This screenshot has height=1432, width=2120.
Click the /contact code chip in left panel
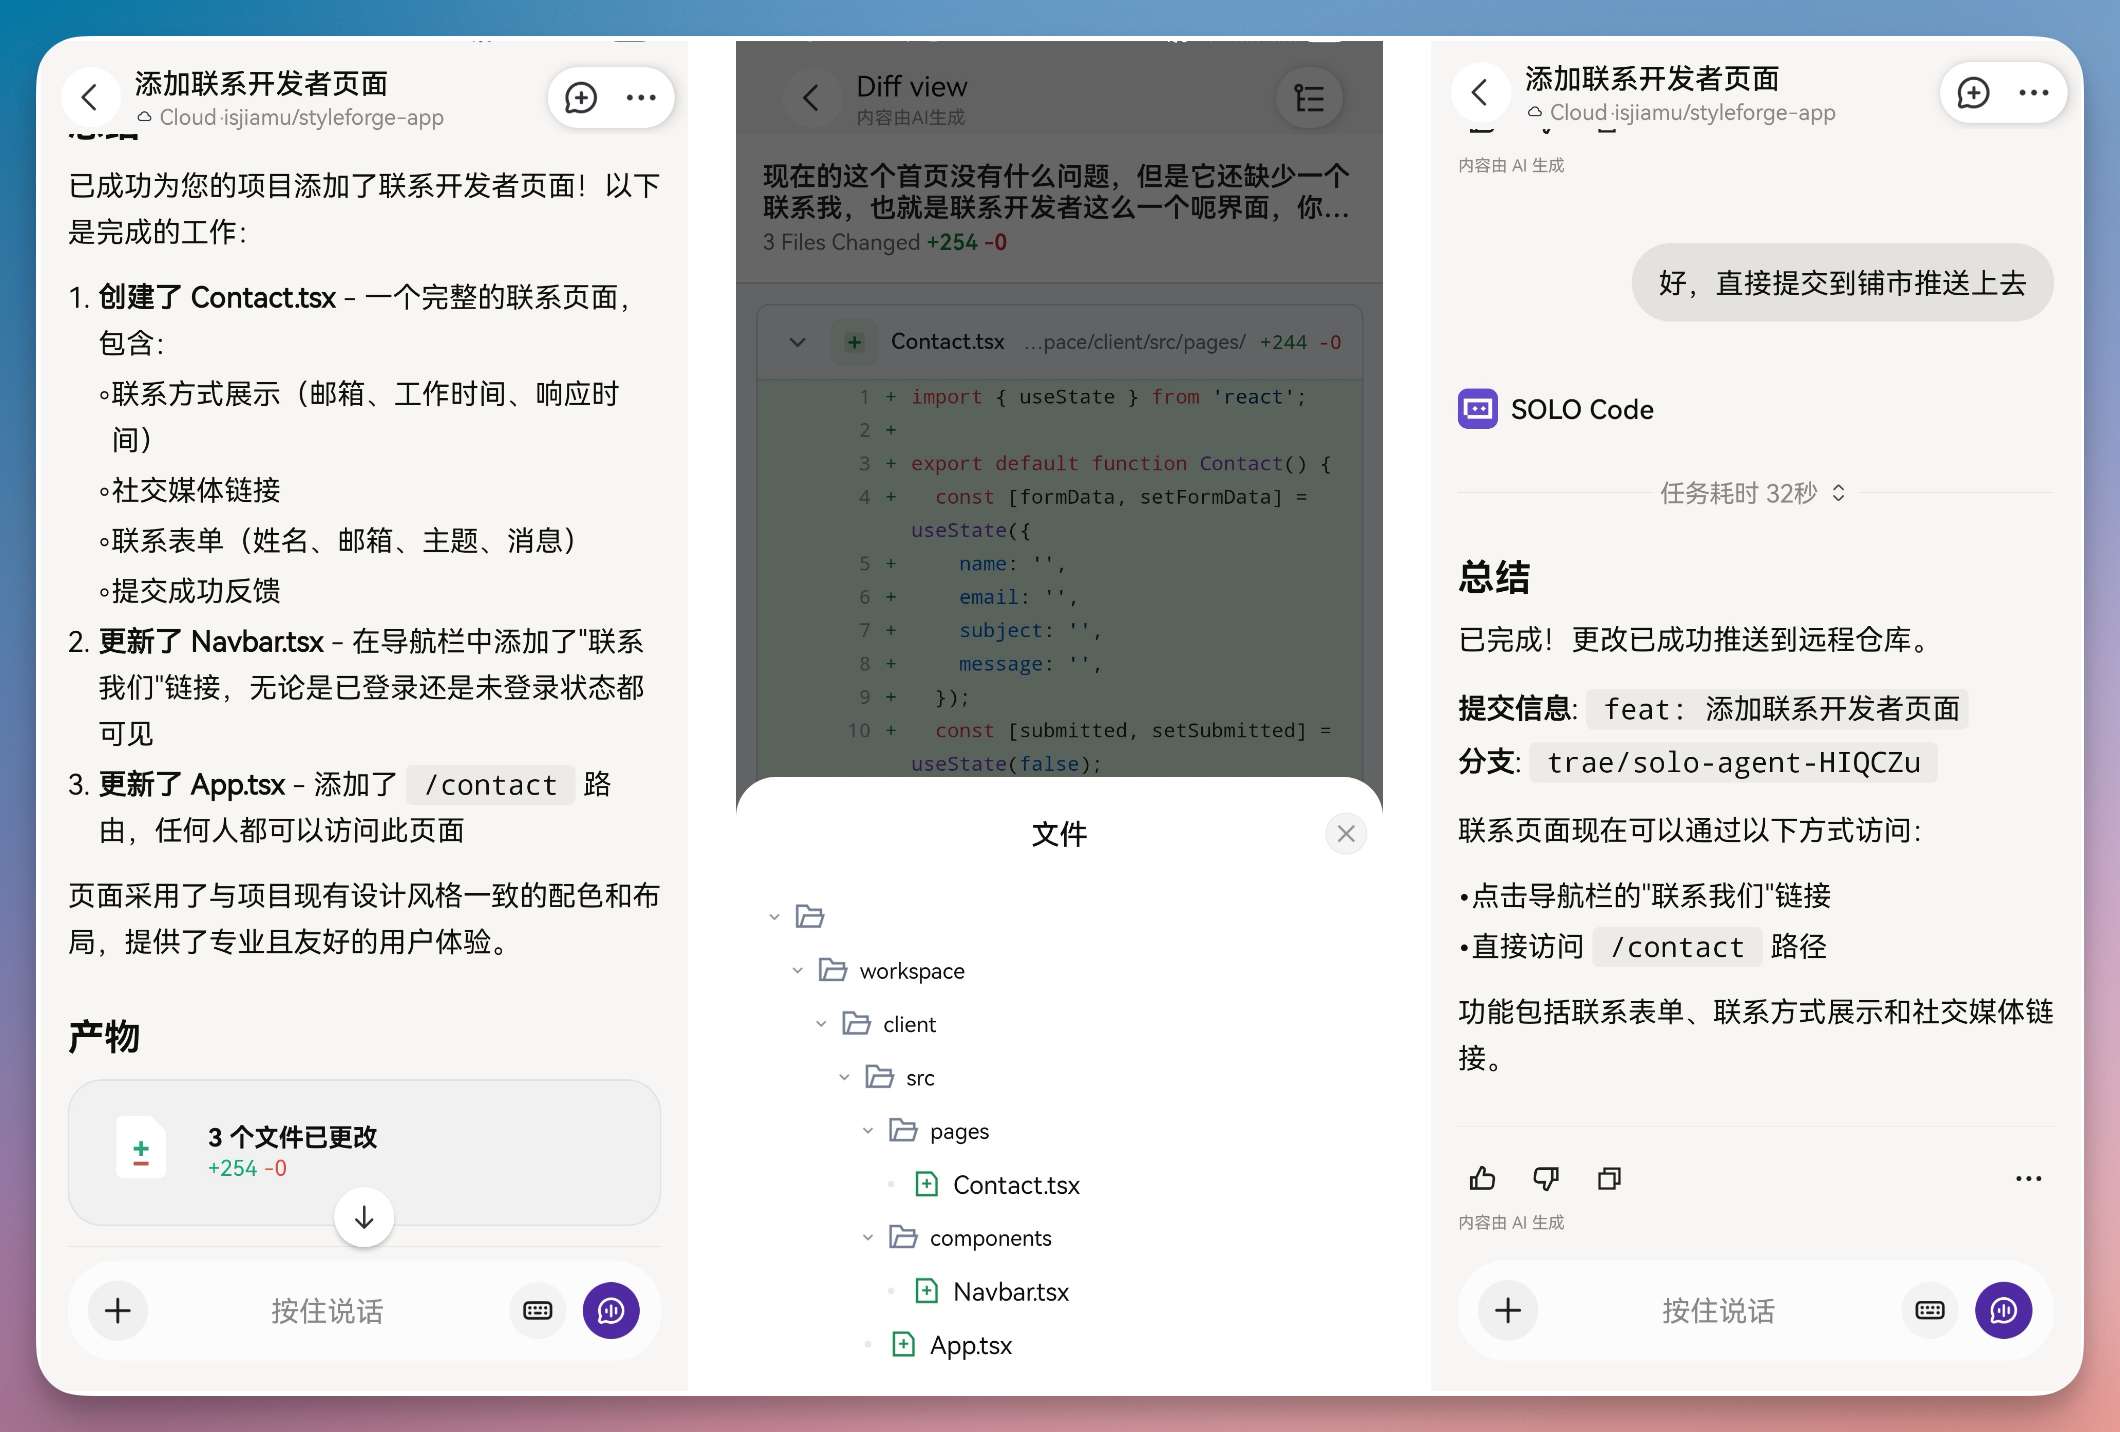[491, 785]
